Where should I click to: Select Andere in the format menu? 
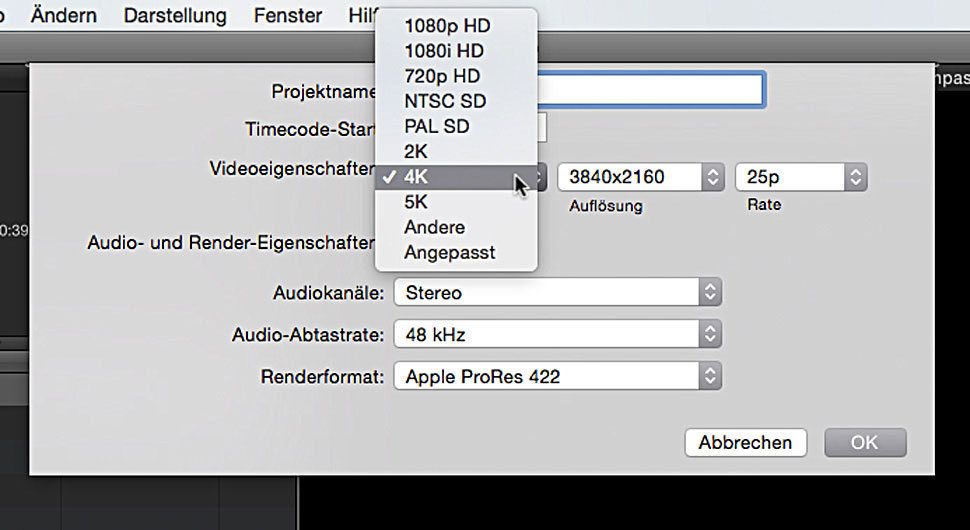point(434,228)
